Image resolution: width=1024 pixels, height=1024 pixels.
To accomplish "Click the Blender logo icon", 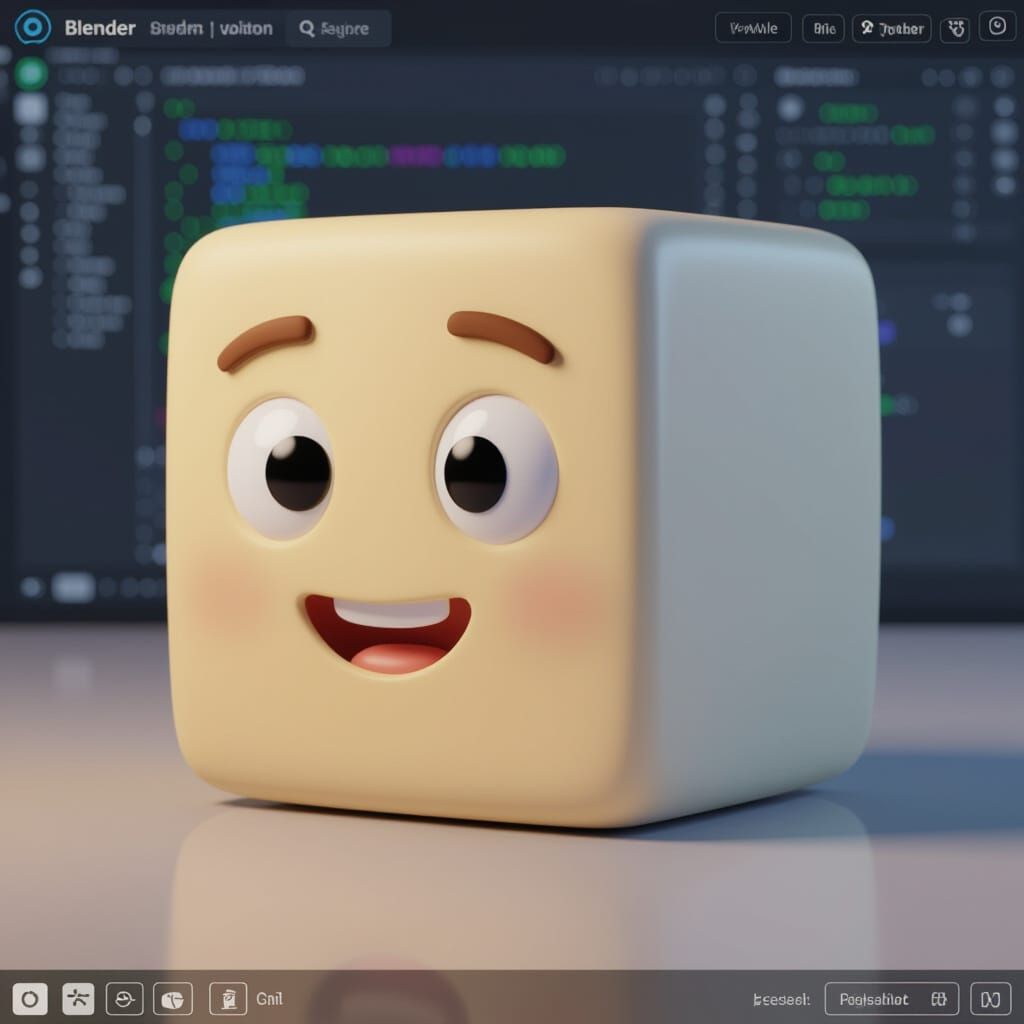I will coord(33,28).
